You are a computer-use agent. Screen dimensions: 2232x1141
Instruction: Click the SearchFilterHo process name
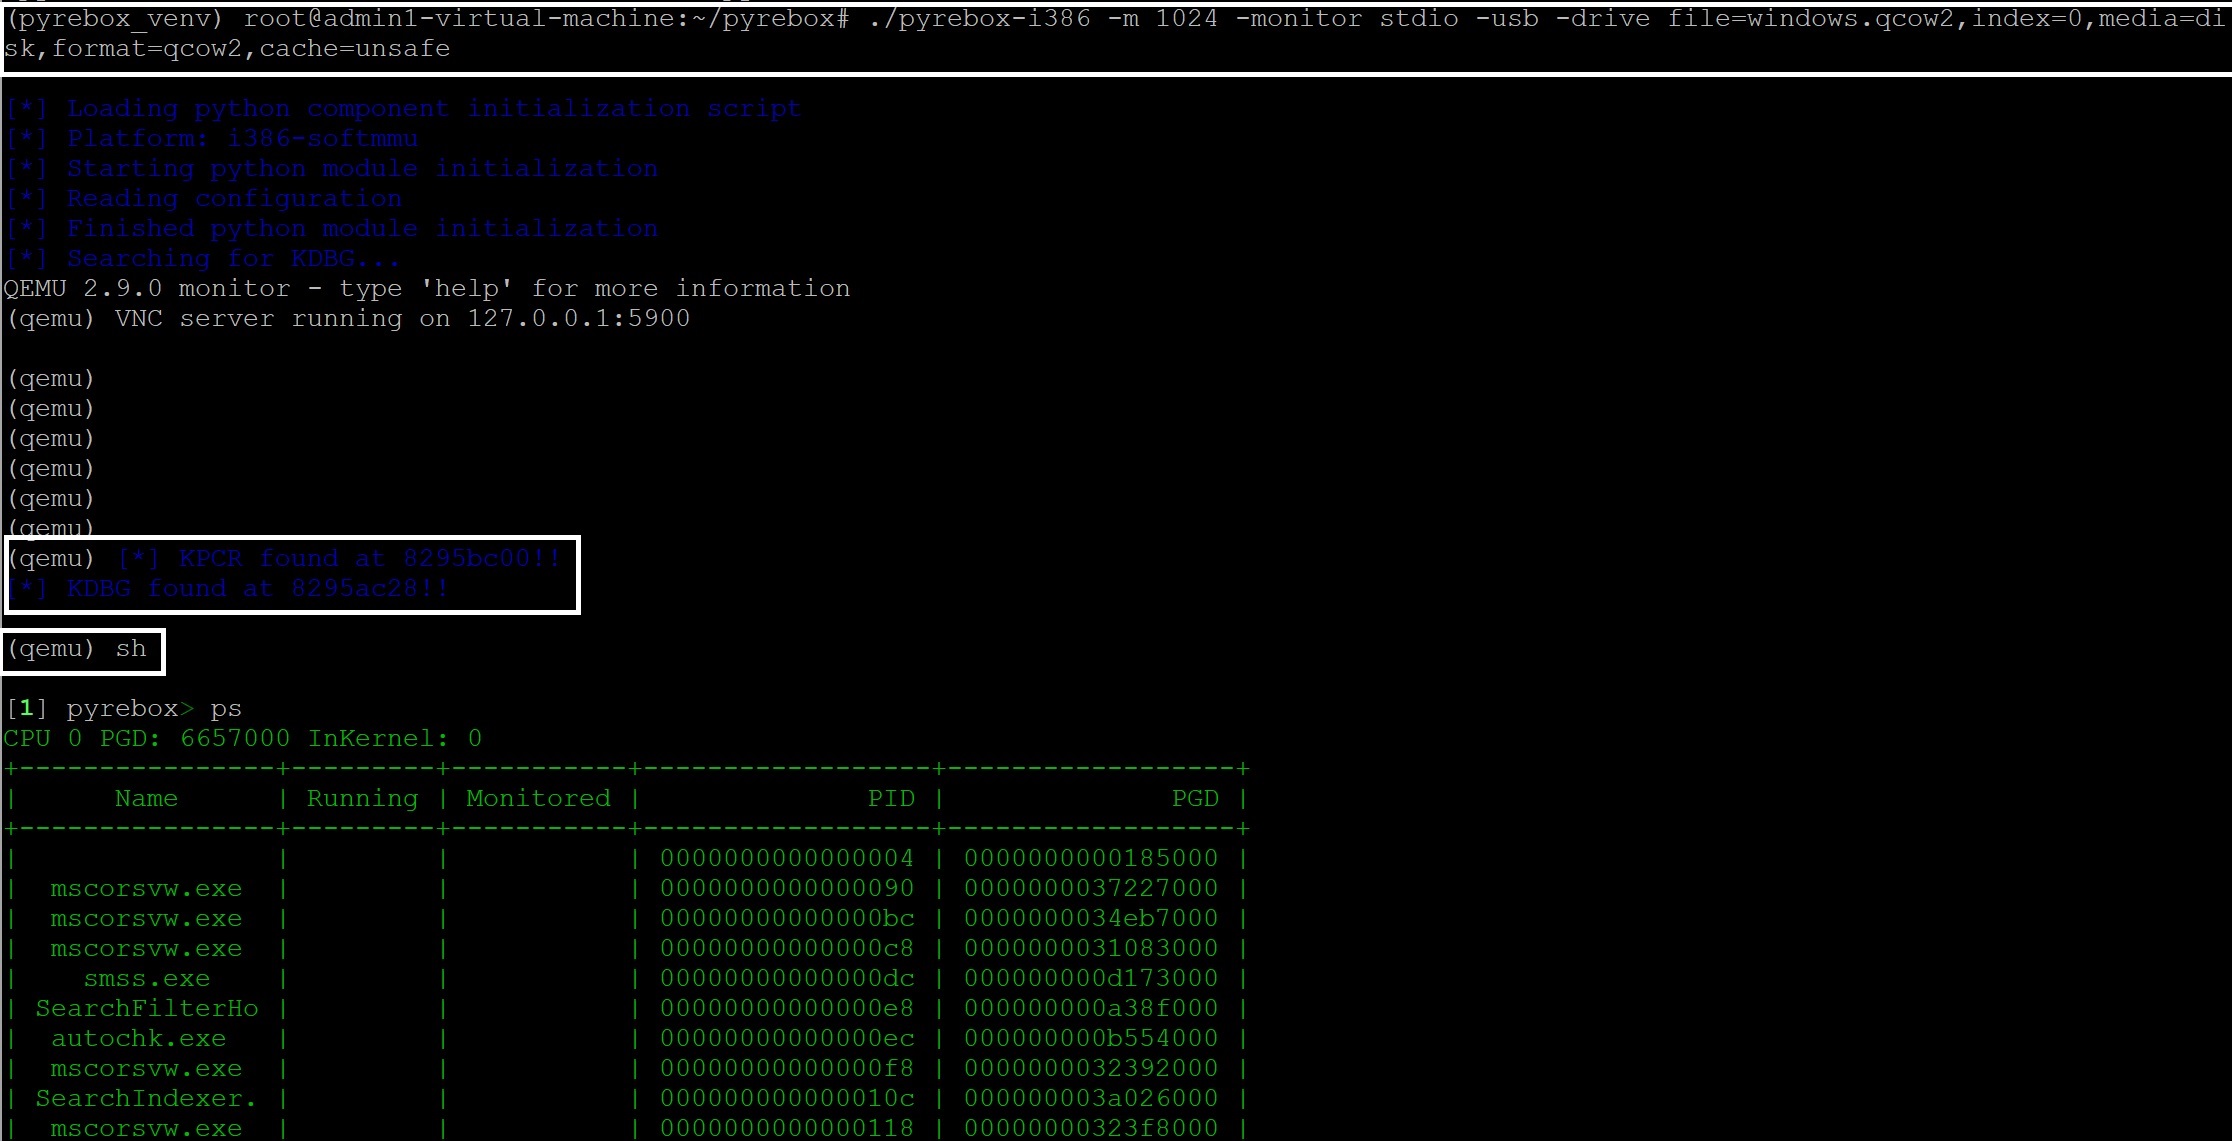[146, 1008]
